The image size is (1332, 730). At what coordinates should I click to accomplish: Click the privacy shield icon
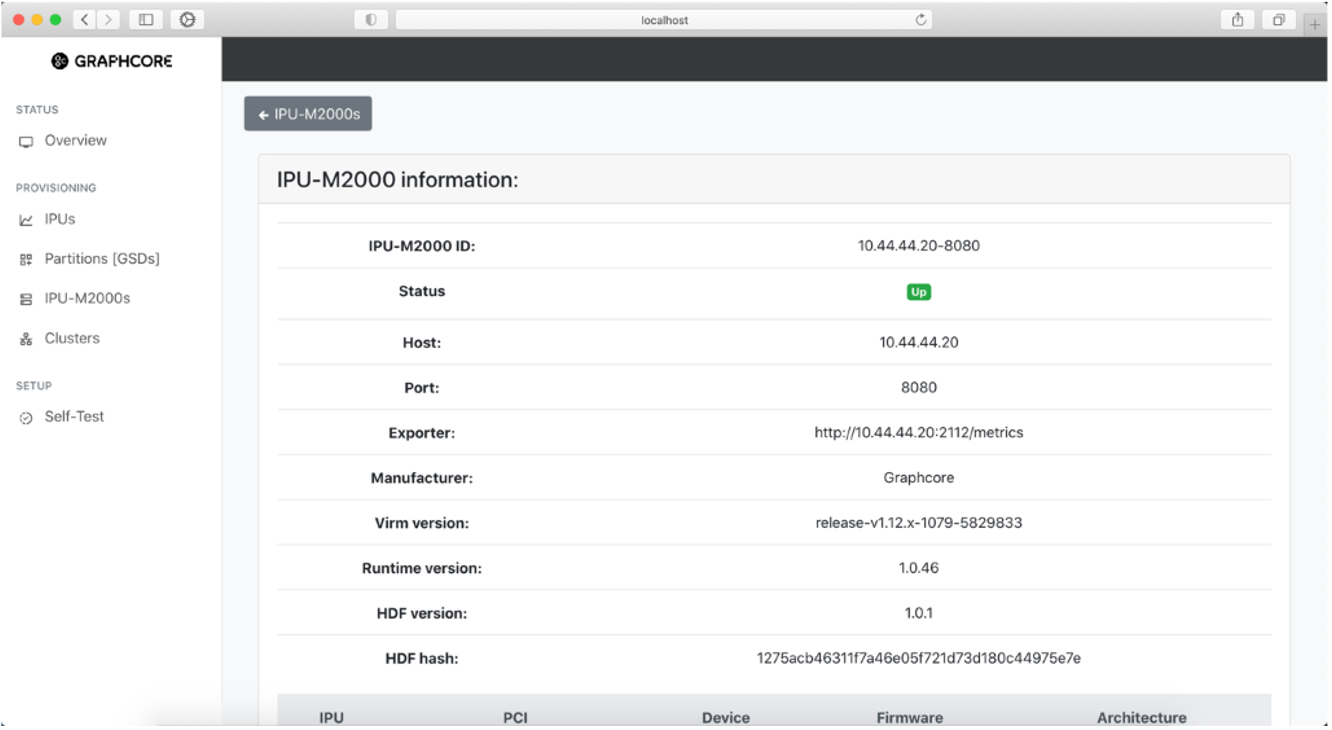click(x=371, y=20)
